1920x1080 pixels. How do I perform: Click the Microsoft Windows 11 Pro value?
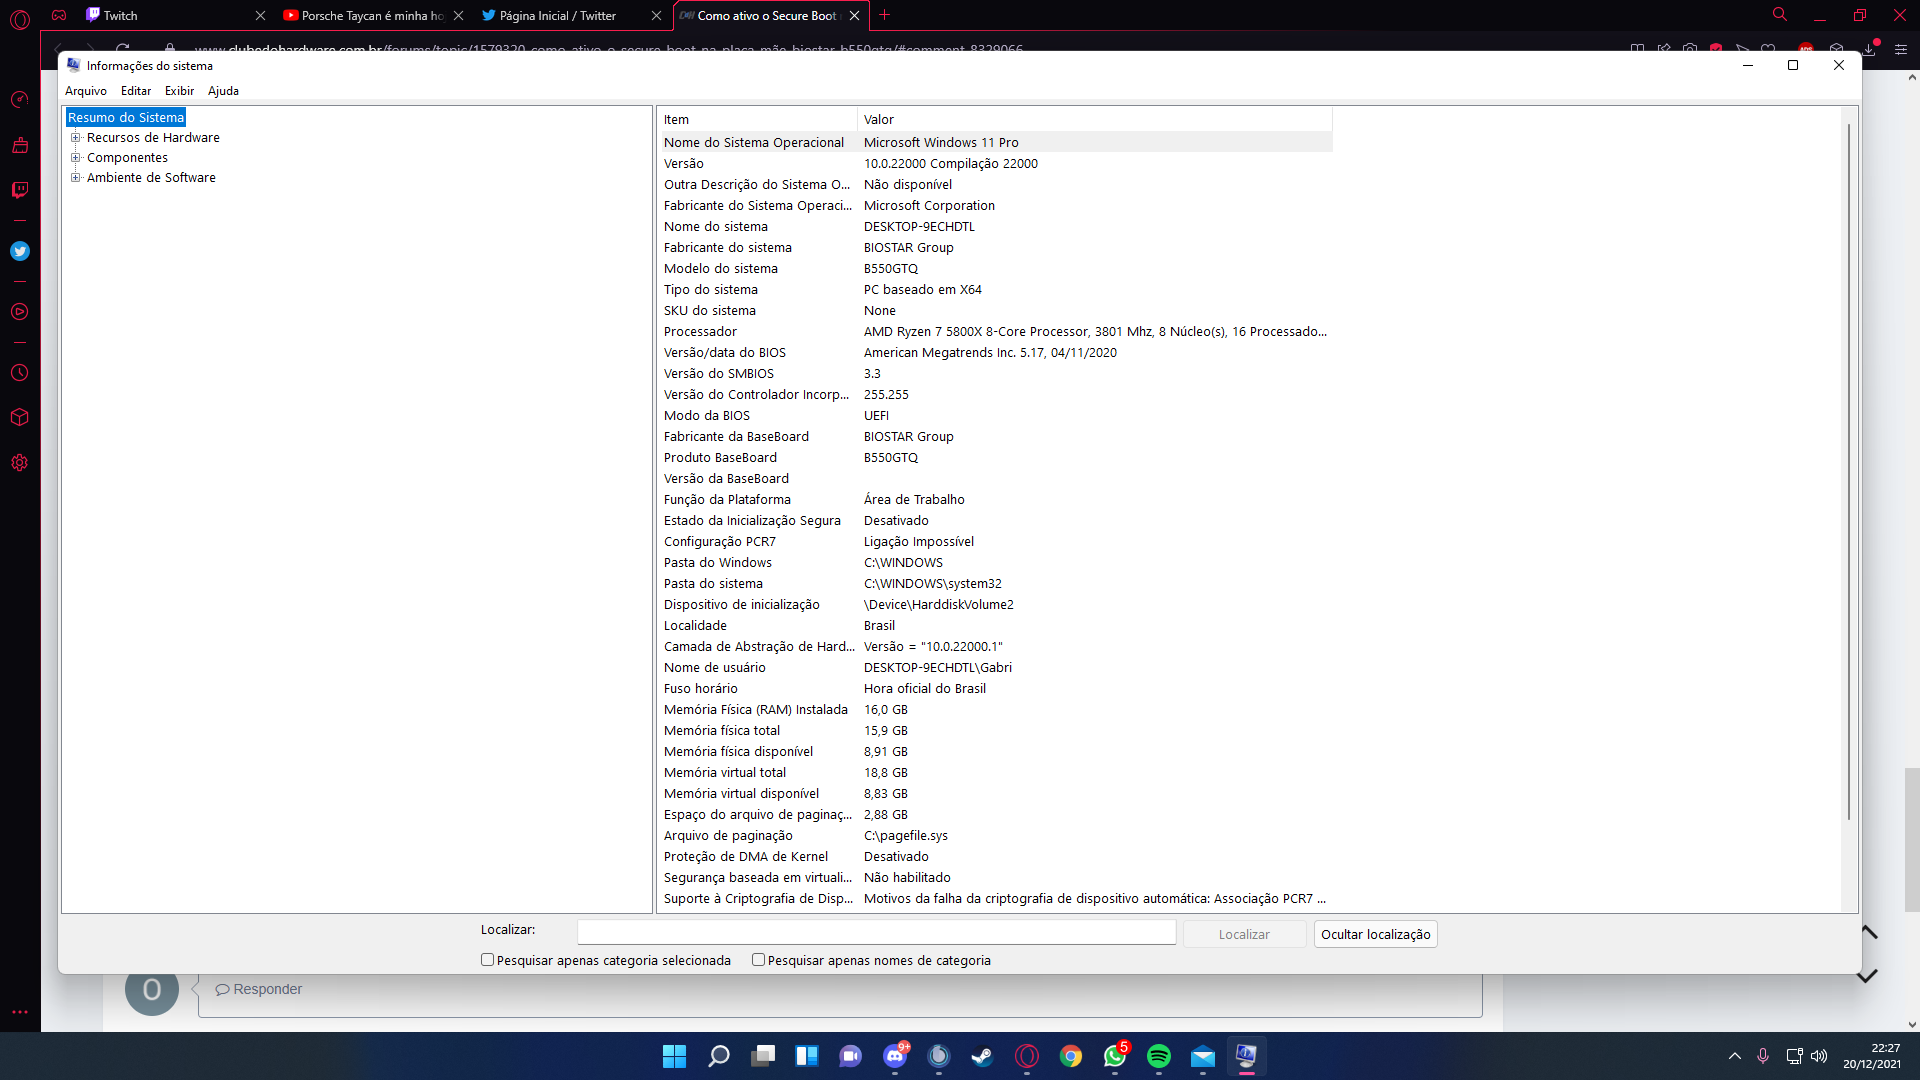click(x=941, y=143)
